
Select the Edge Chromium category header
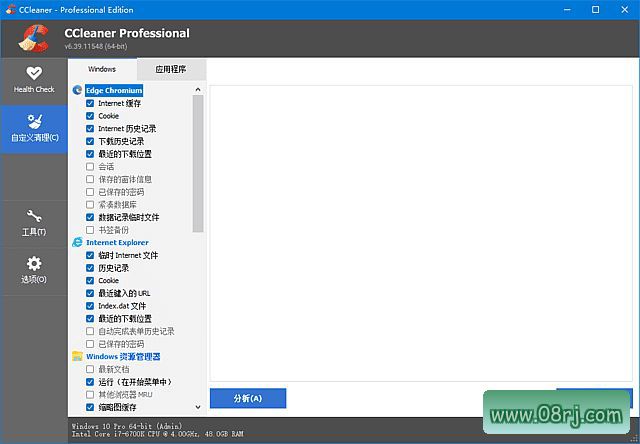coord(114,90)
